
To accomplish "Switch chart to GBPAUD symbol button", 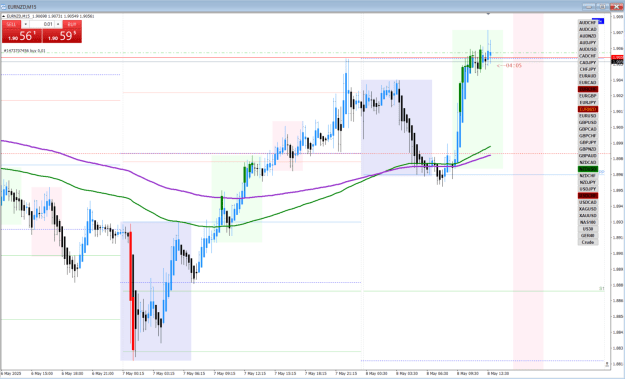I will (588, 156).
